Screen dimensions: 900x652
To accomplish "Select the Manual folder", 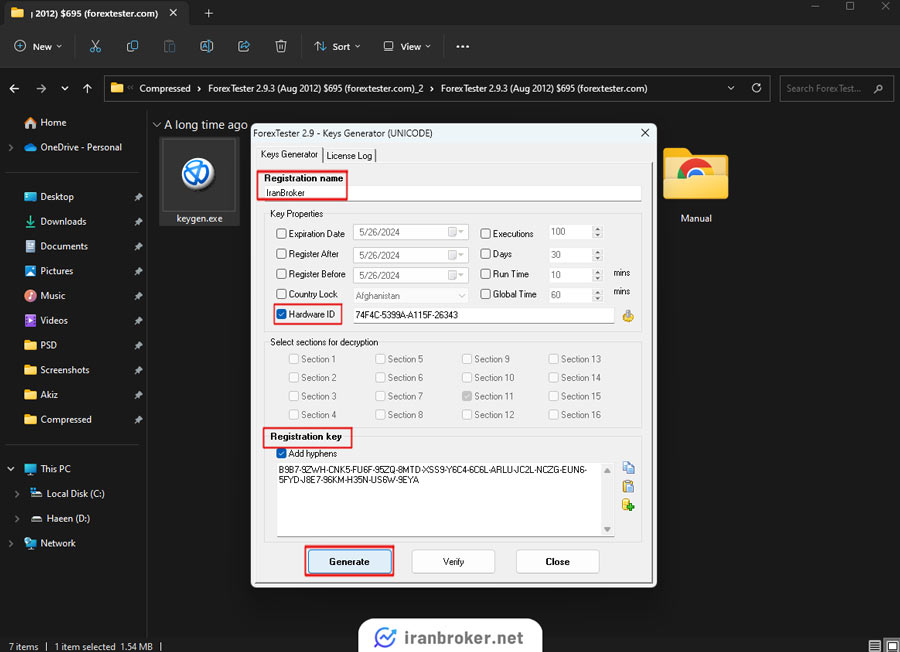I will (x=696, y=185).
